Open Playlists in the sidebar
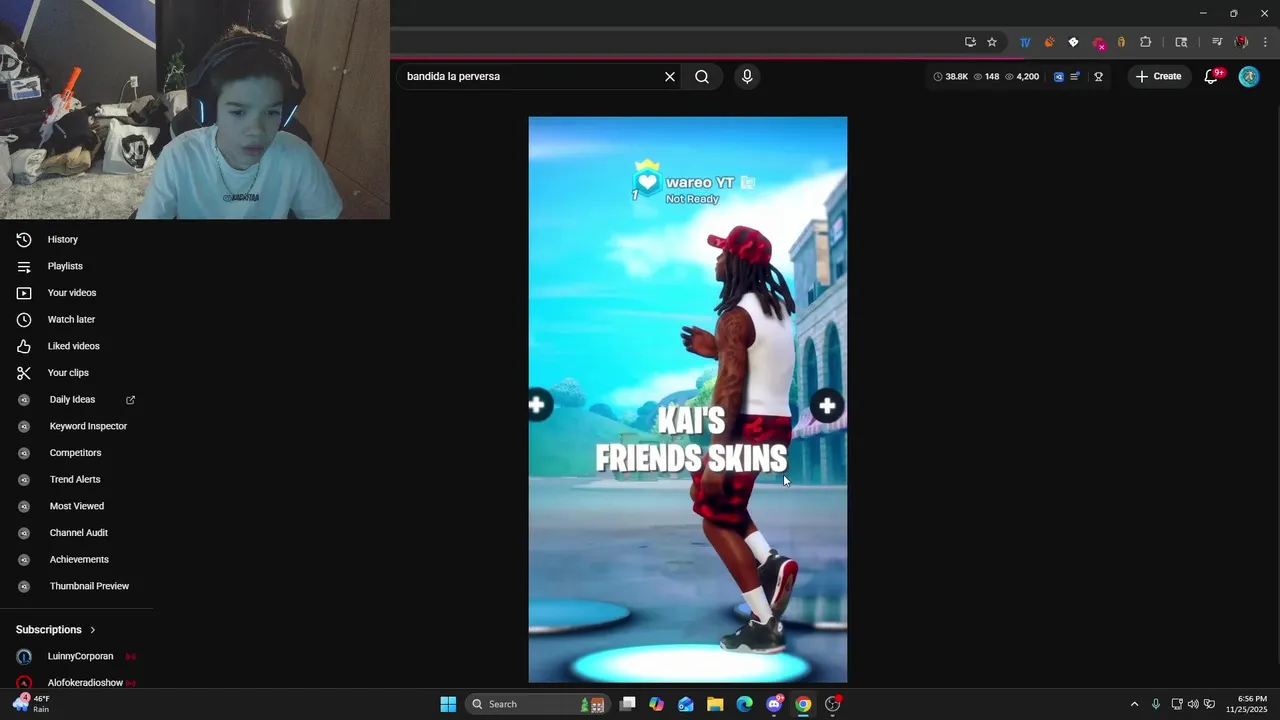 click(x=65, y=266)
